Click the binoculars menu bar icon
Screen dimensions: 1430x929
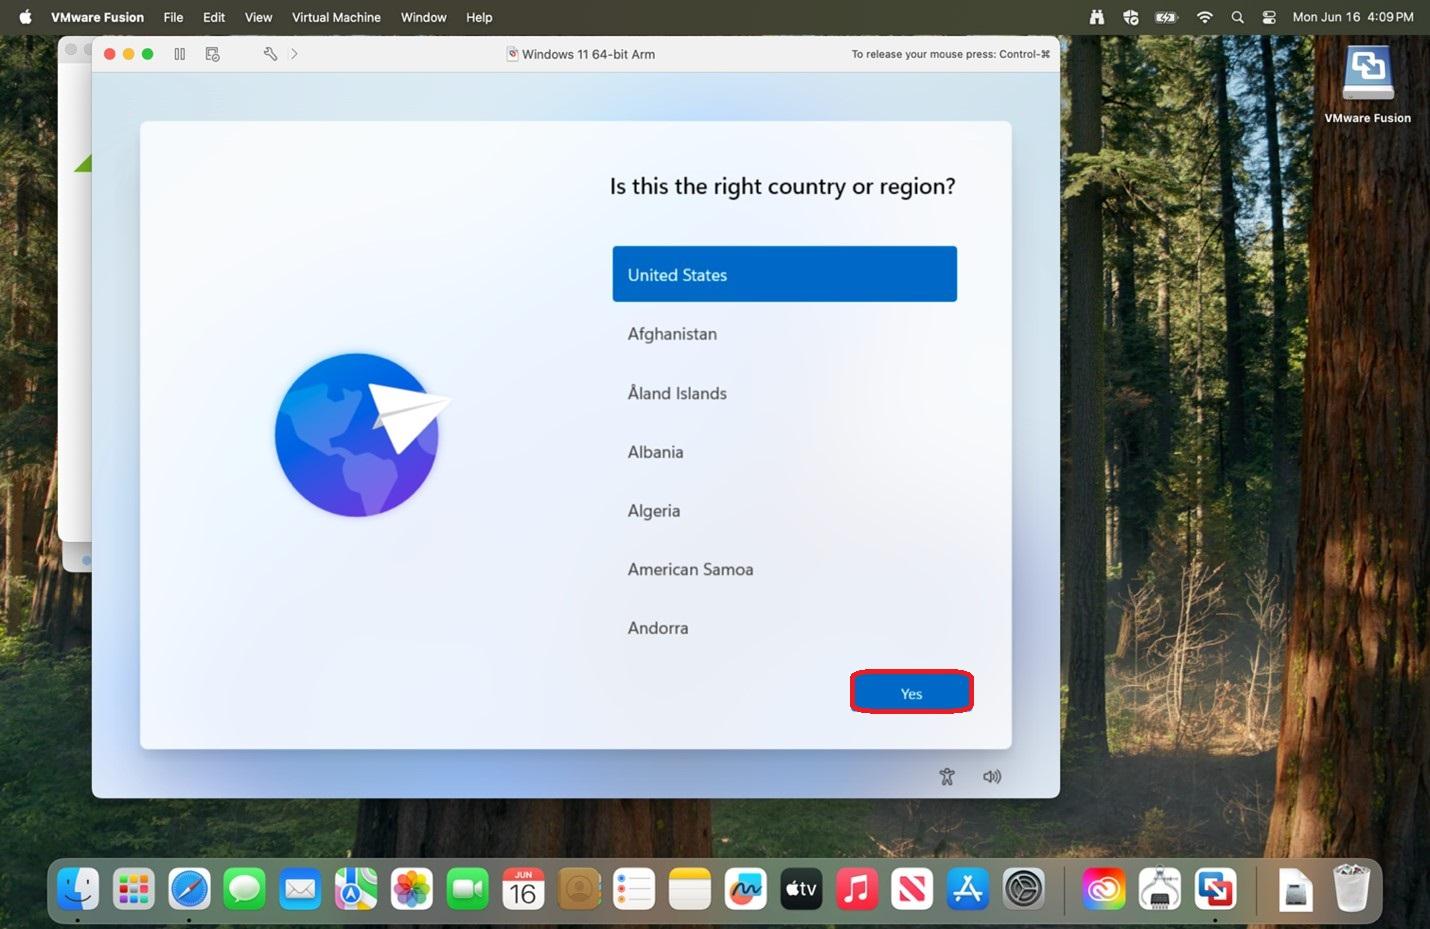1097,17
